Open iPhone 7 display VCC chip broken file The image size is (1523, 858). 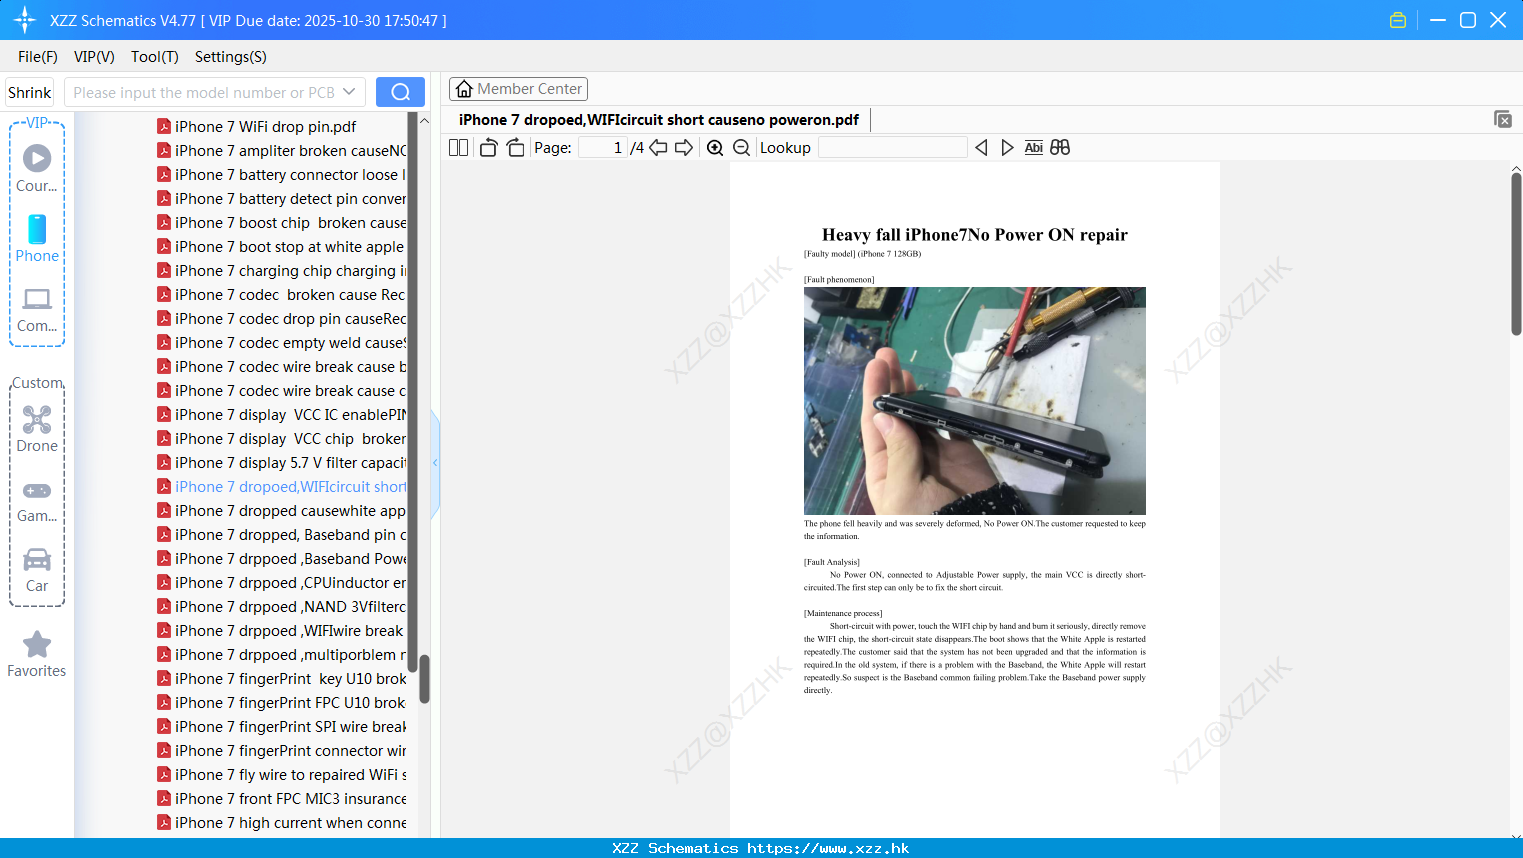(x=281, y=438)
